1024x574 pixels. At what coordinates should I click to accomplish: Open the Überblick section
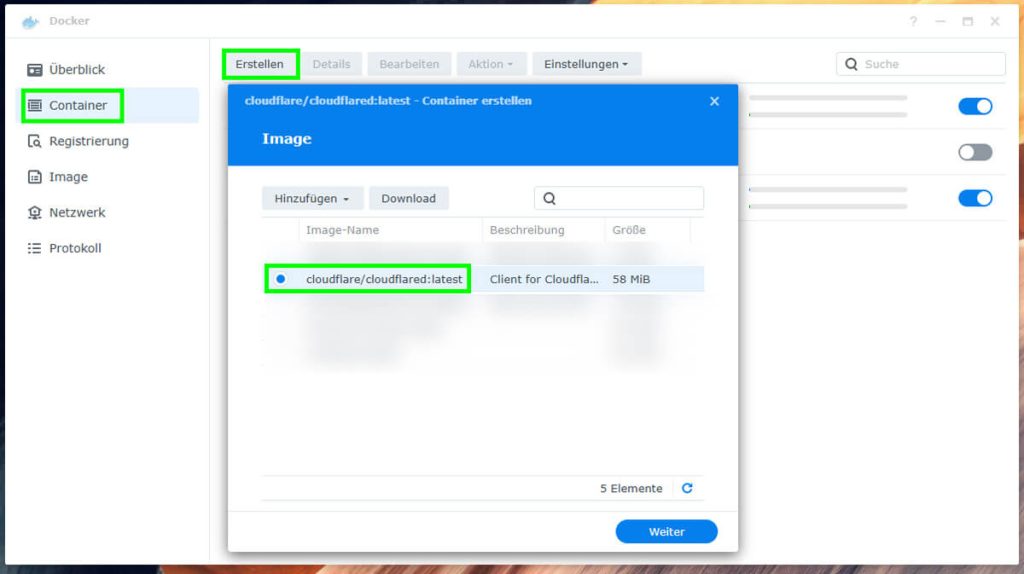[x=107, y=69]
